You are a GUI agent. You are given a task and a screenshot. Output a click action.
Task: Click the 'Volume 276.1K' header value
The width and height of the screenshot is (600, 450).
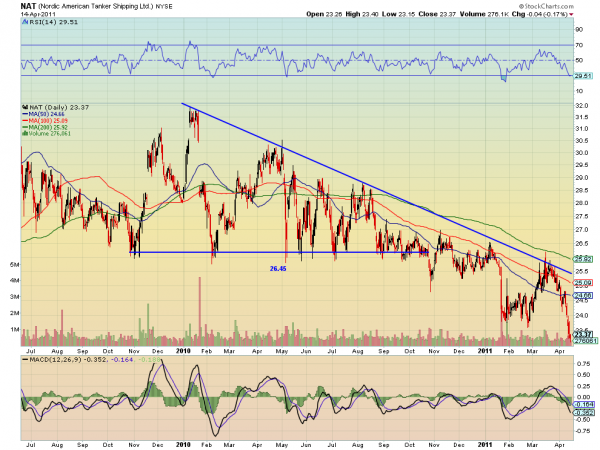(484, 14)
